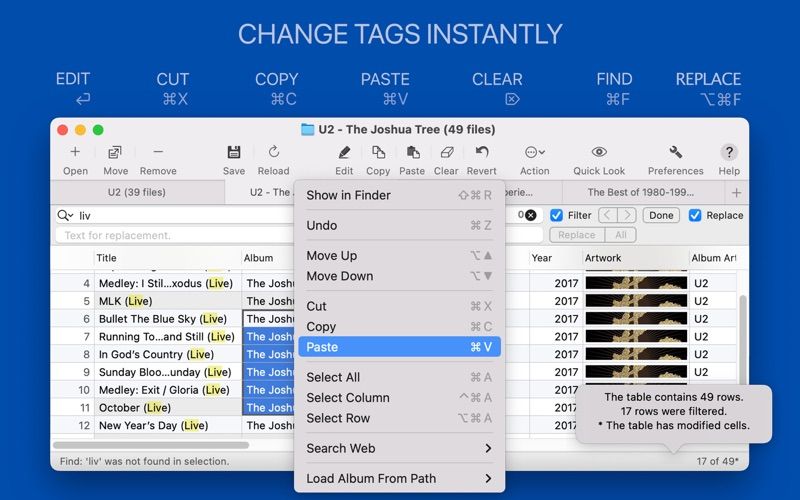Image resolution: width=800 pixels, height=500 pixels.
Task: Open search options magnifier dropdown
Action: (65, 215)
